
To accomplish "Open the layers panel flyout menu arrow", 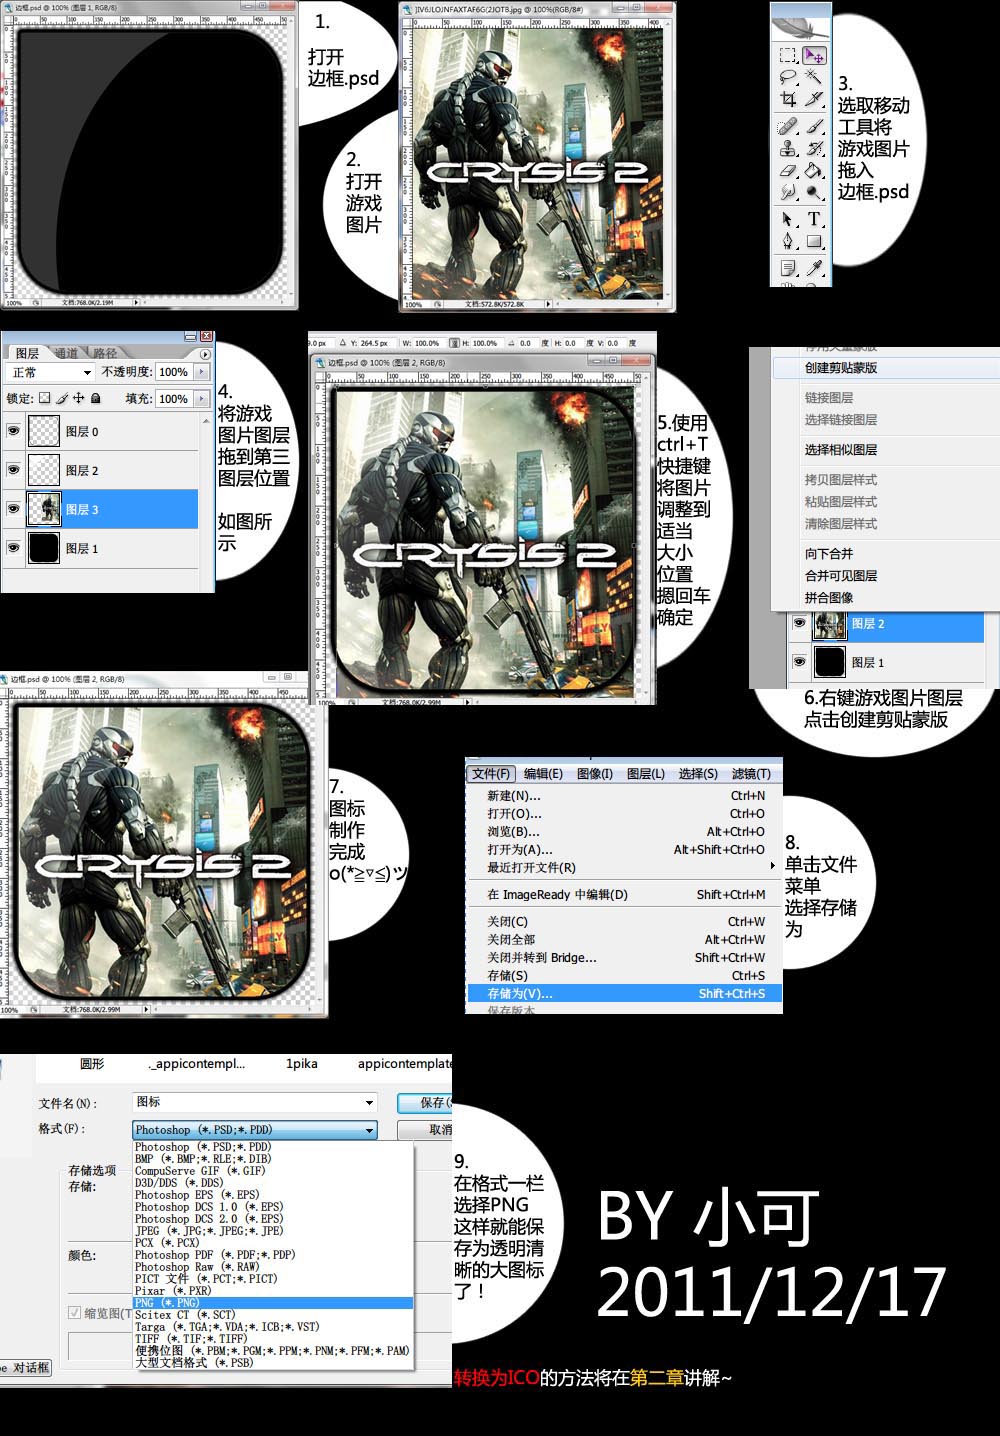I will tap(205, 354).
